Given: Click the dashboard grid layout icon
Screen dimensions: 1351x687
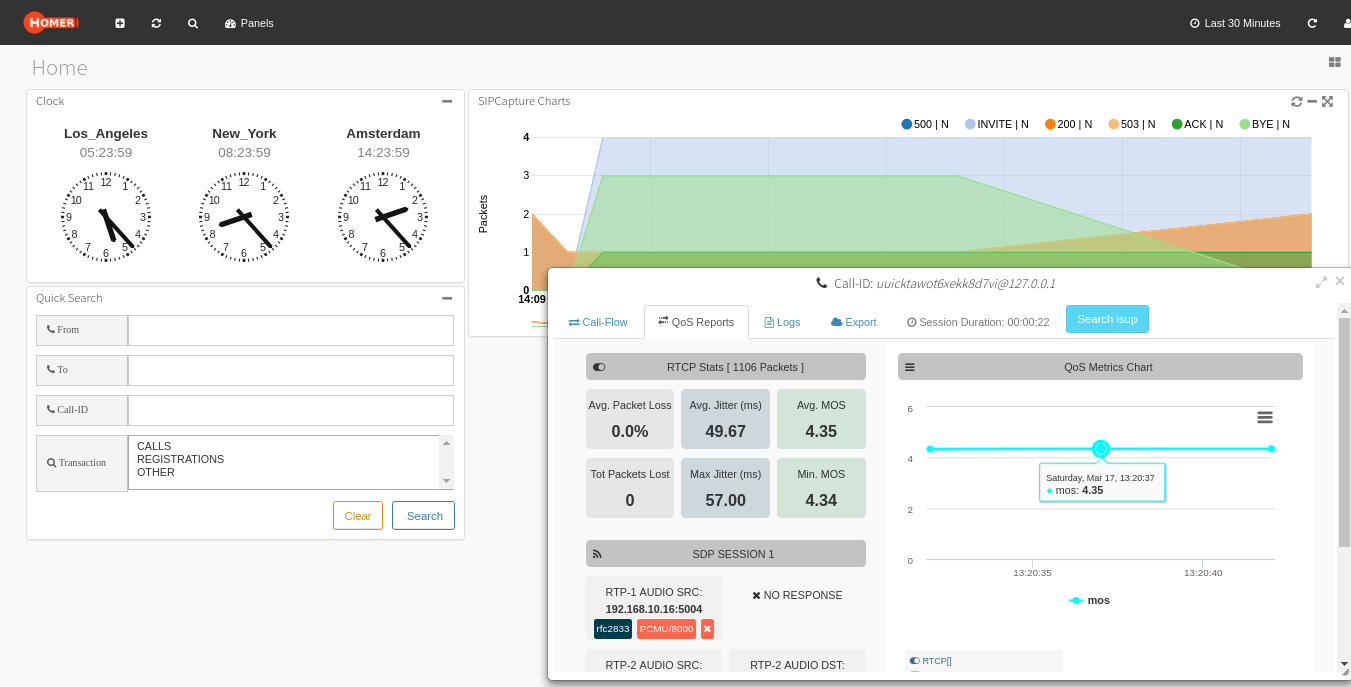Looking at the screenshot, I should coord(1334,62).
